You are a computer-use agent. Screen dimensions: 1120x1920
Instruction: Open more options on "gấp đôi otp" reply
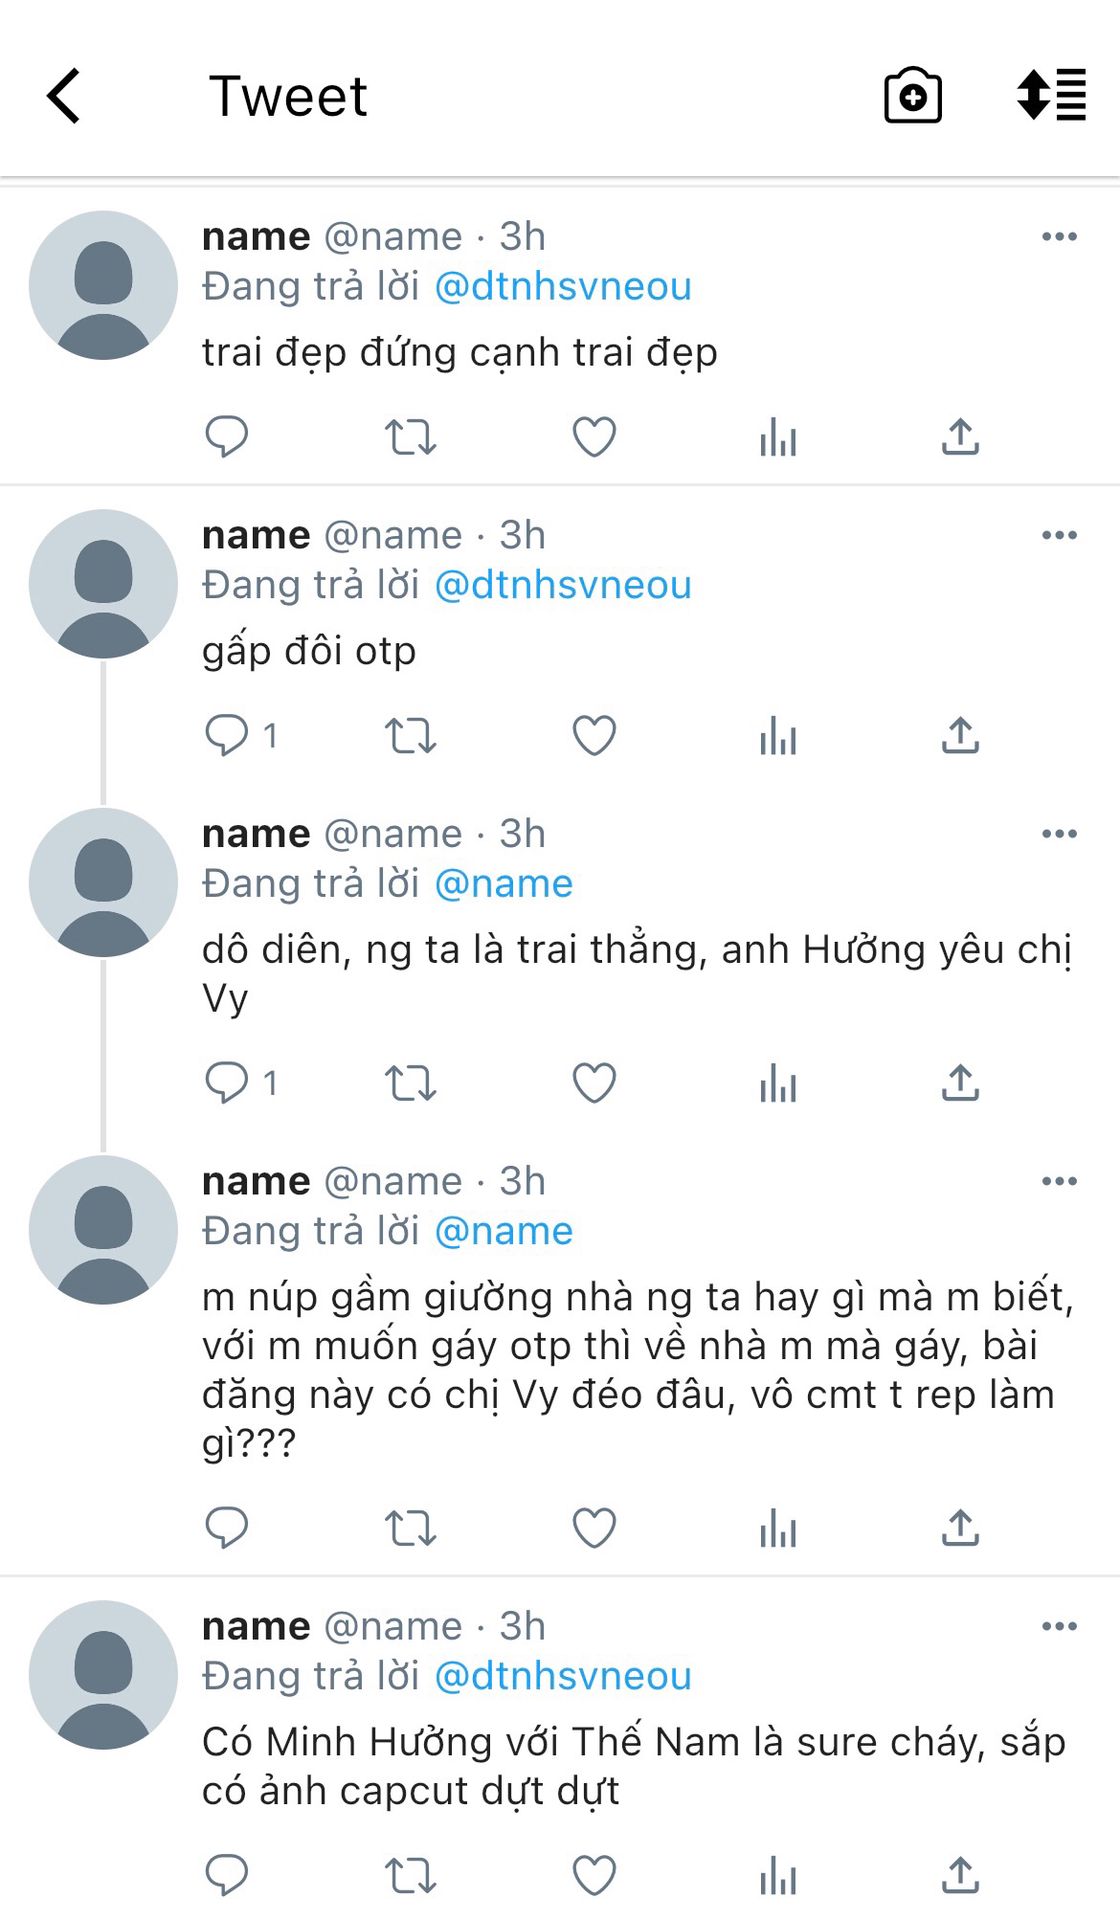click(x=1059, y=535)
